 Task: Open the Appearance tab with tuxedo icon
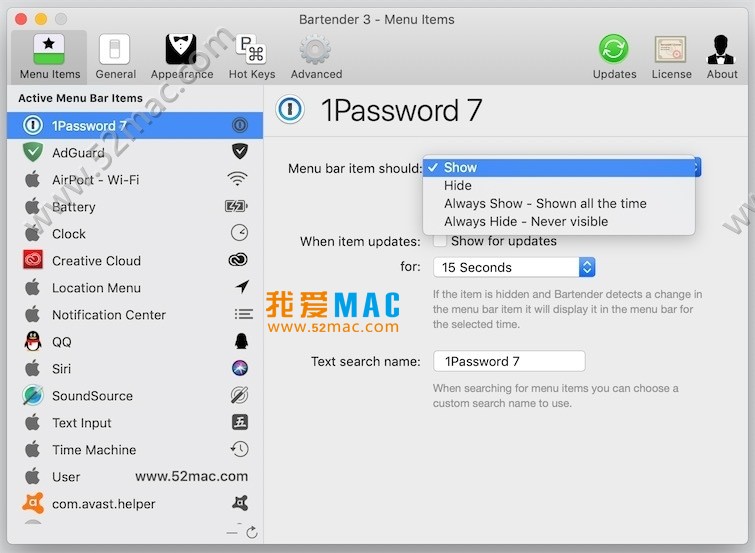pos(182,57)
